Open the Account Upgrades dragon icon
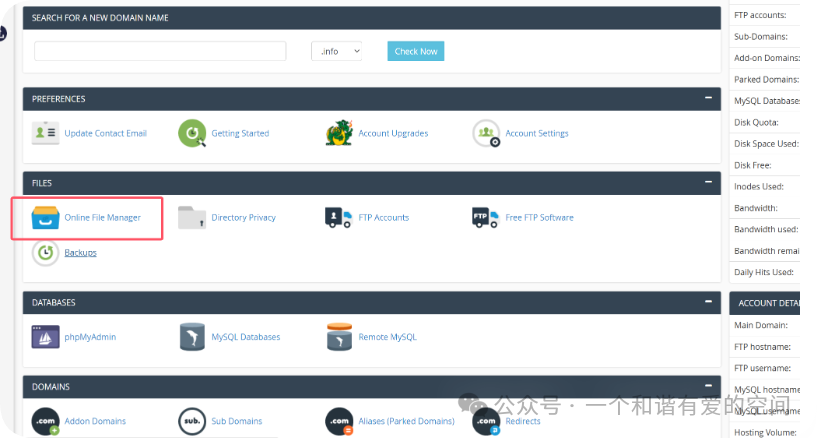This screenshot has height=438, width=817. point(339,133)
